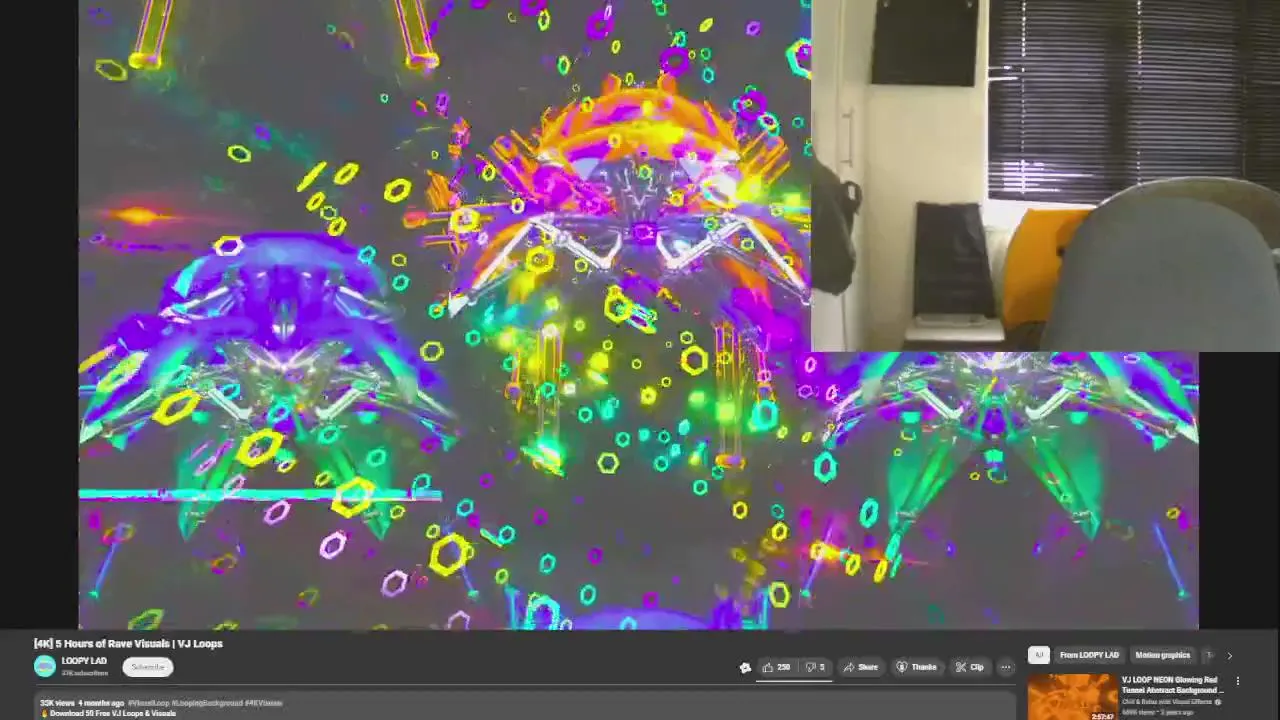Open options menu for VJ LOOP NEON video
The height and width of the screenshot is (720, 1280).
(x=1238, y=681)
